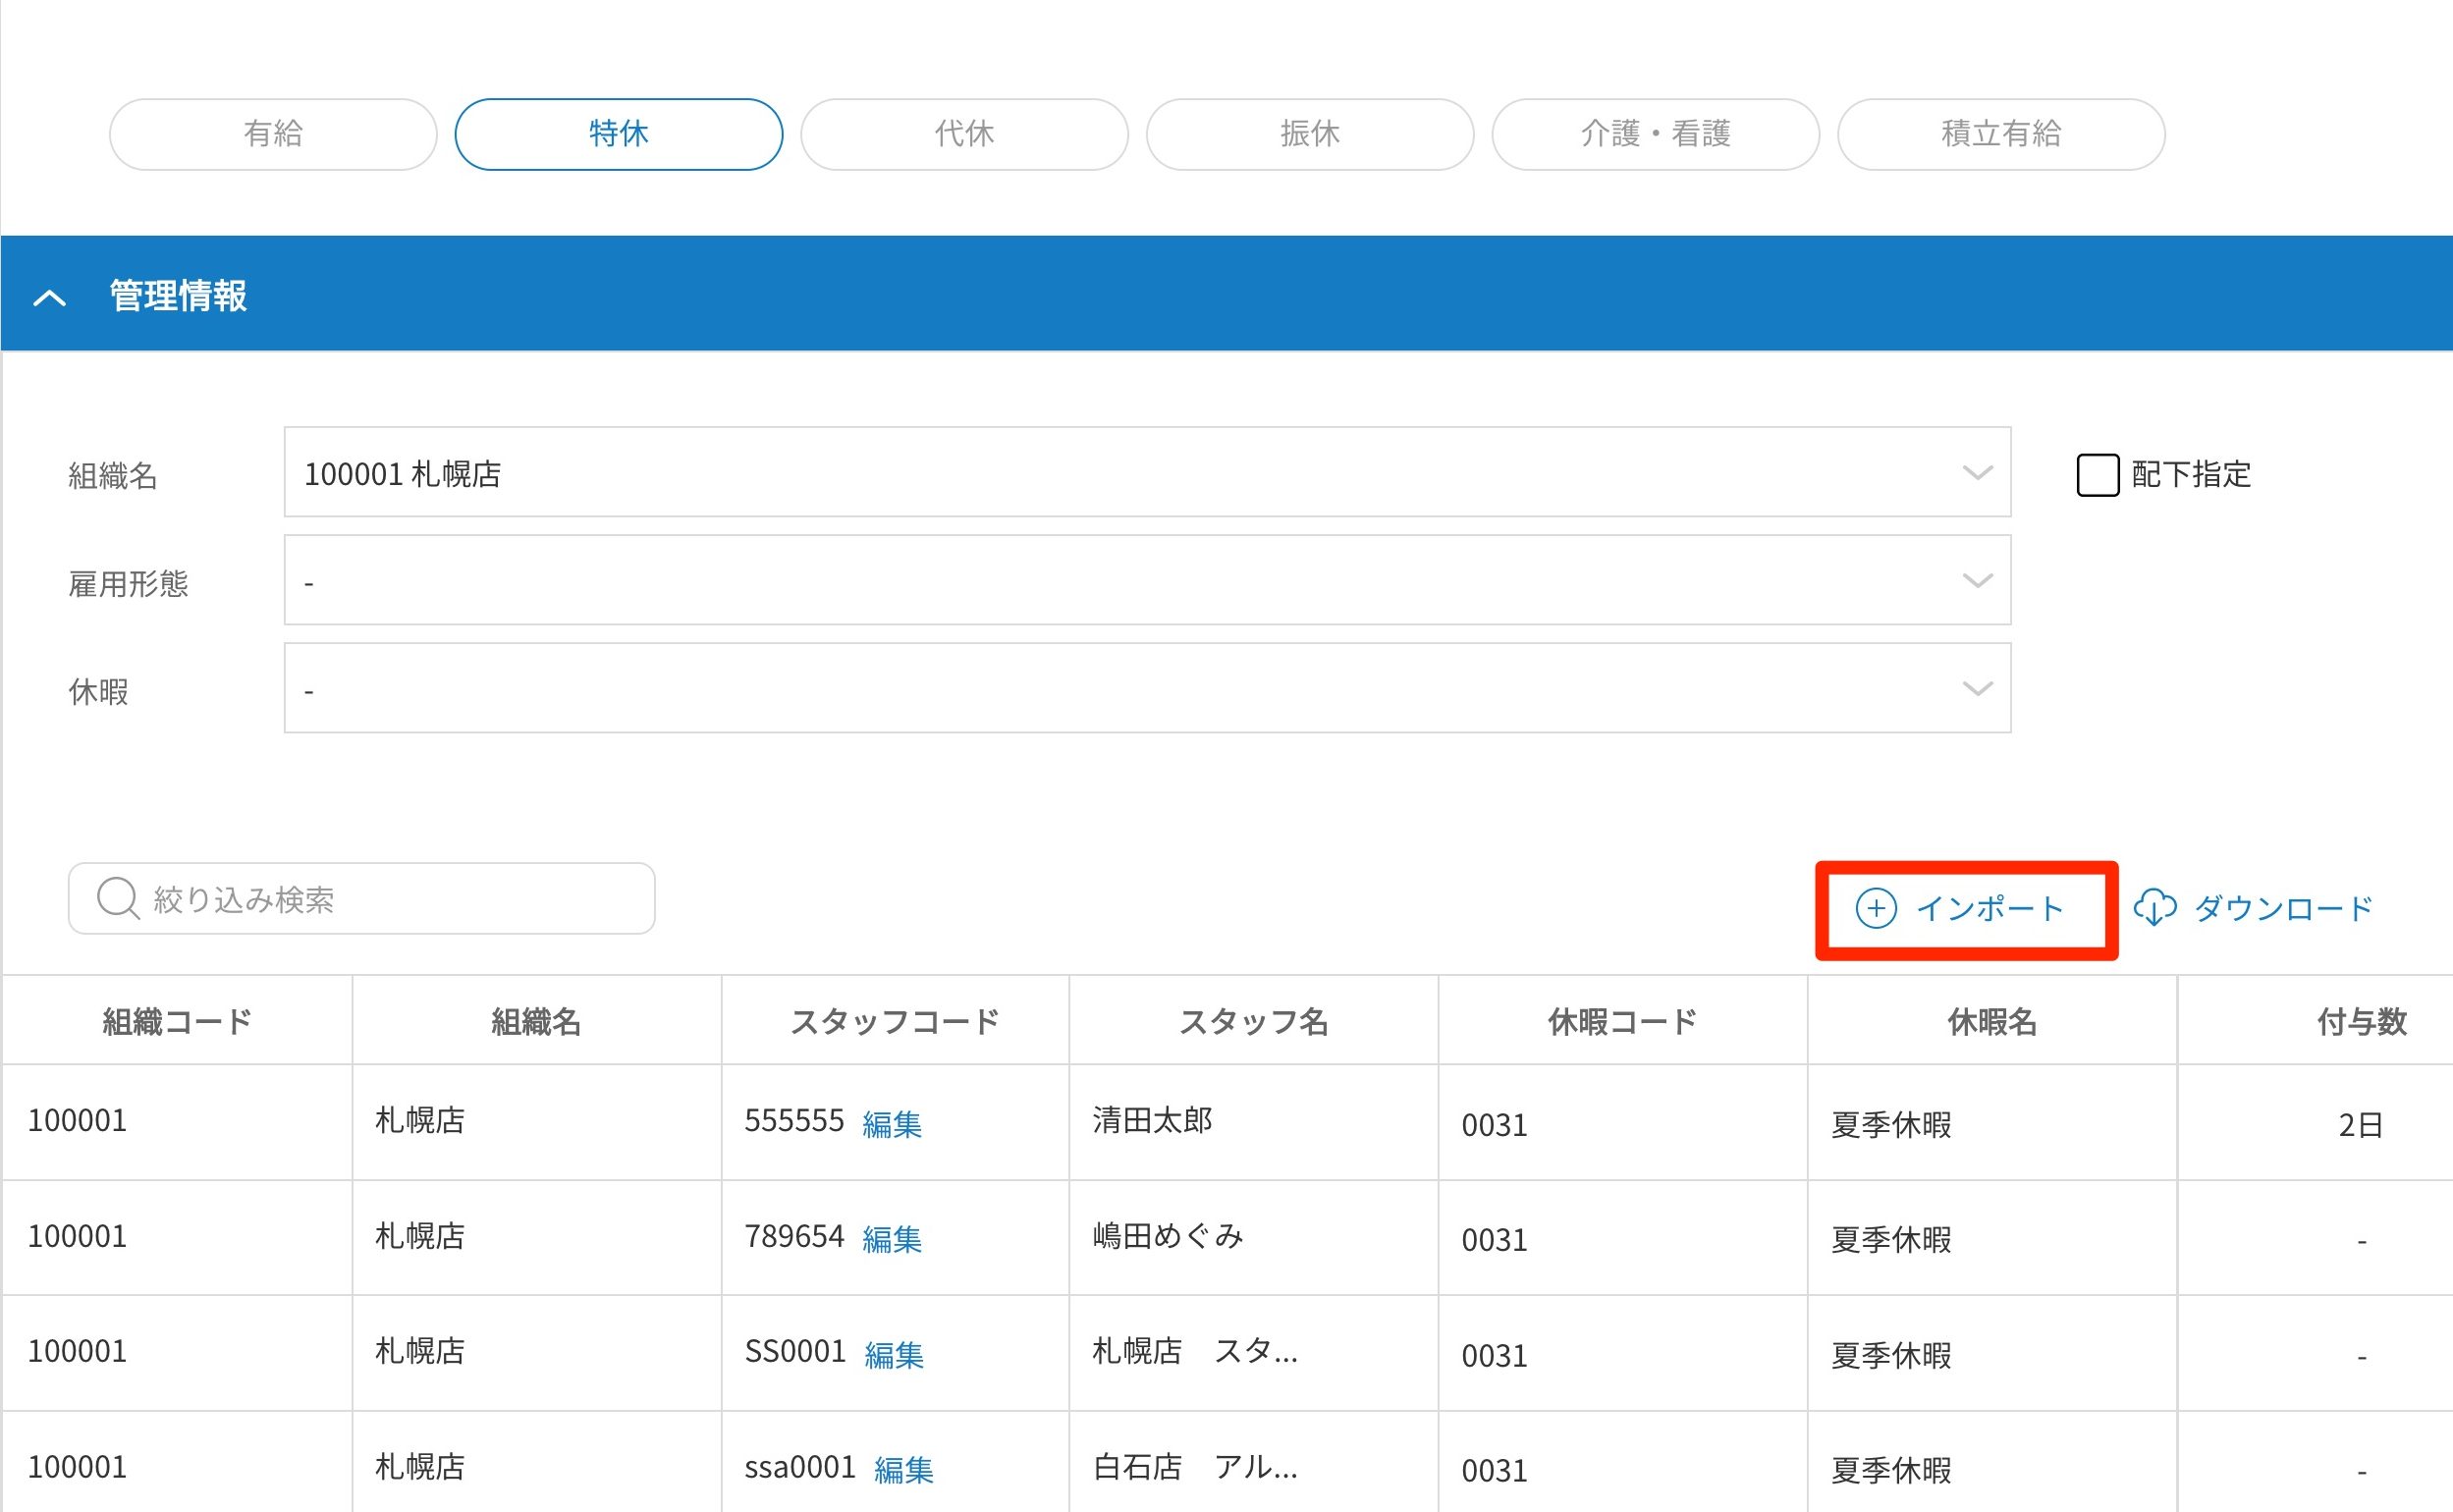Switch to the 代休 tab

click(964, 134)
